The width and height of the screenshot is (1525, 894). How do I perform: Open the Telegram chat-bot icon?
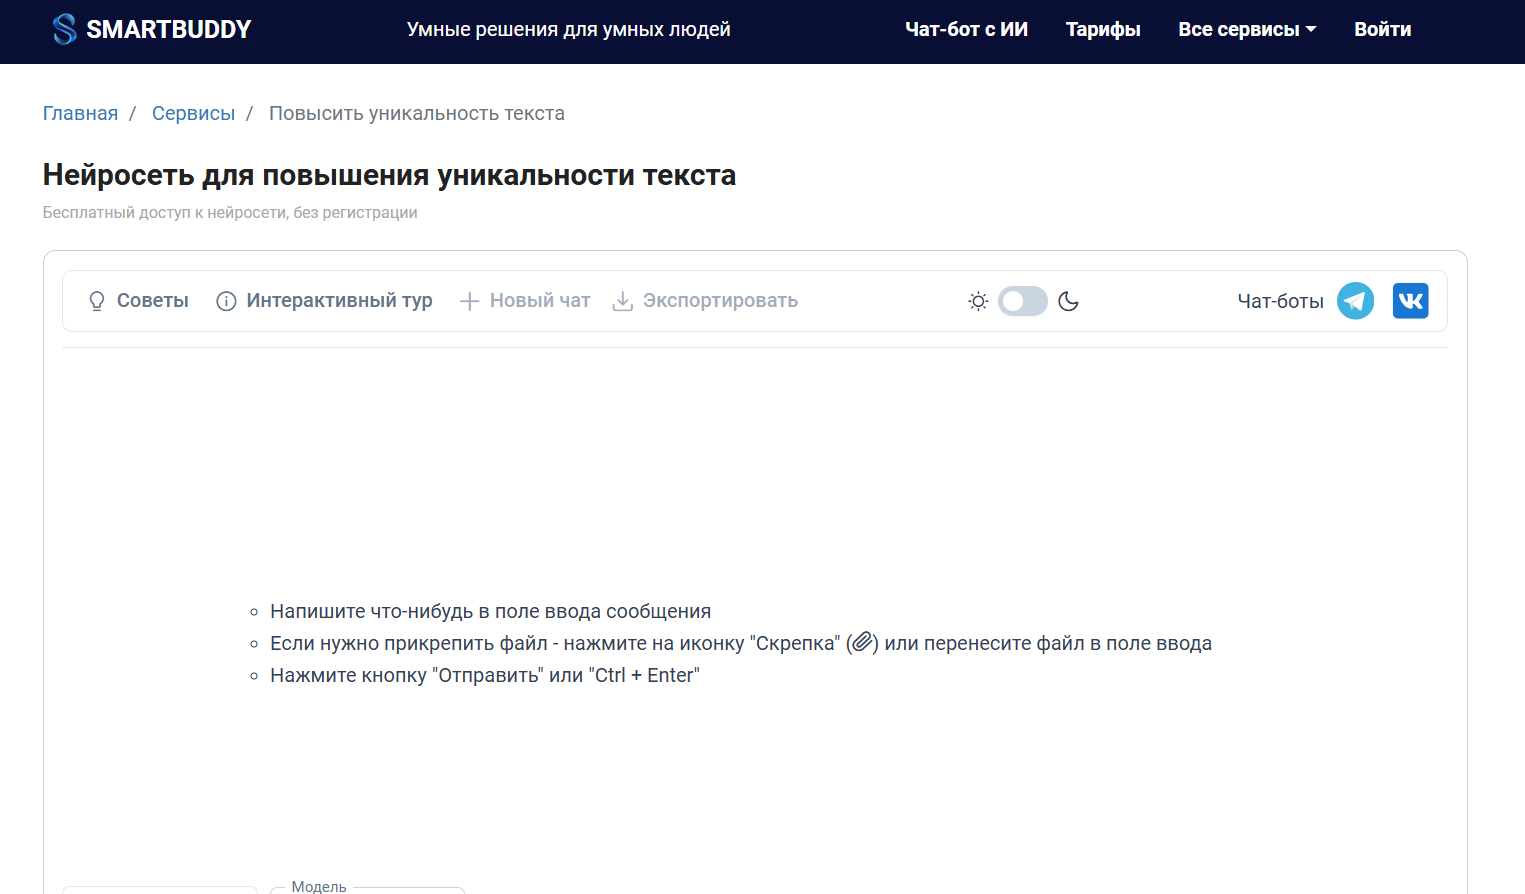pos(1355,301)
